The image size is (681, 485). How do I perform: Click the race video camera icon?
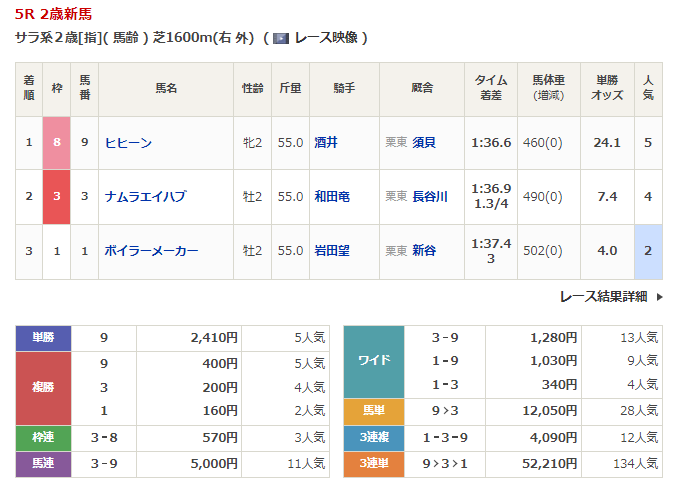[281, 38]
